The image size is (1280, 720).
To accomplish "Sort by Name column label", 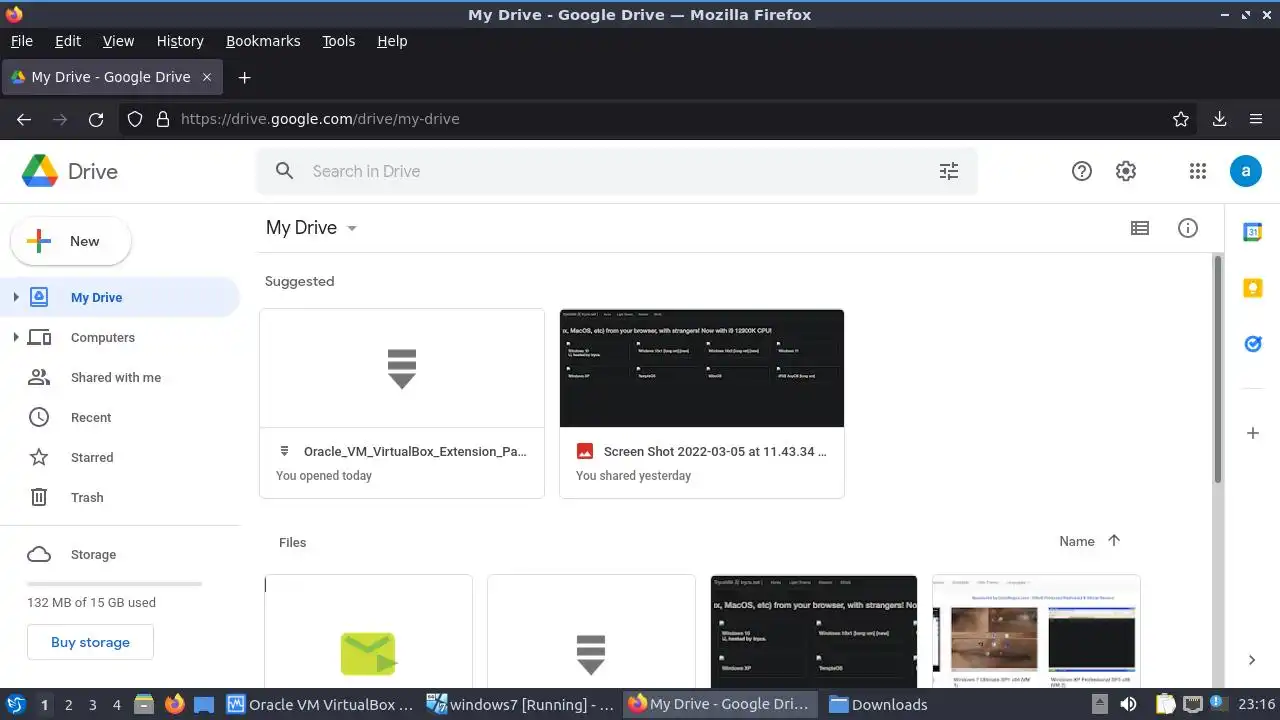I will pos(1077,541).
